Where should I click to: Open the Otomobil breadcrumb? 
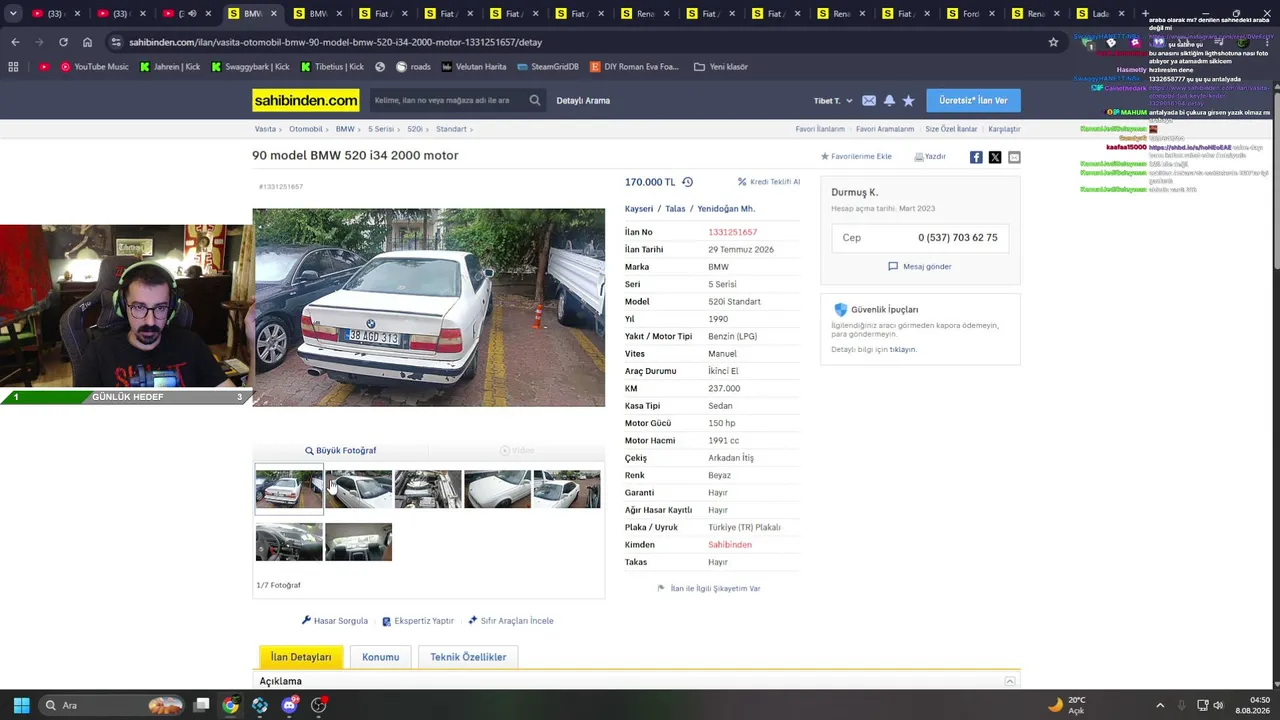pyautogui.click(x=306, y=129)
